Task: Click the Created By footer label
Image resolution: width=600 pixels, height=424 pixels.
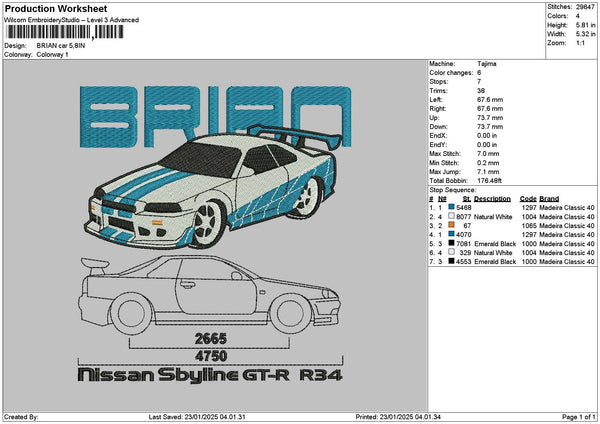Action: tap(21, 417)
